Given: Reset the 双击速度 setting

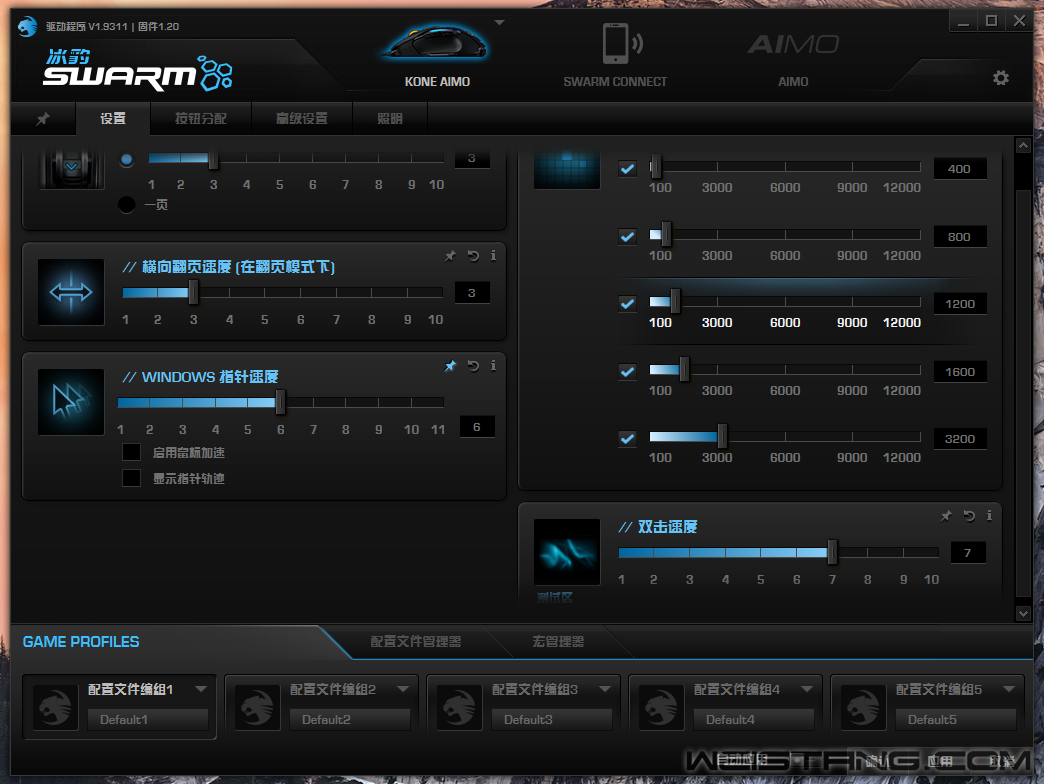Looking at the screenshot, I should (969, 516).
